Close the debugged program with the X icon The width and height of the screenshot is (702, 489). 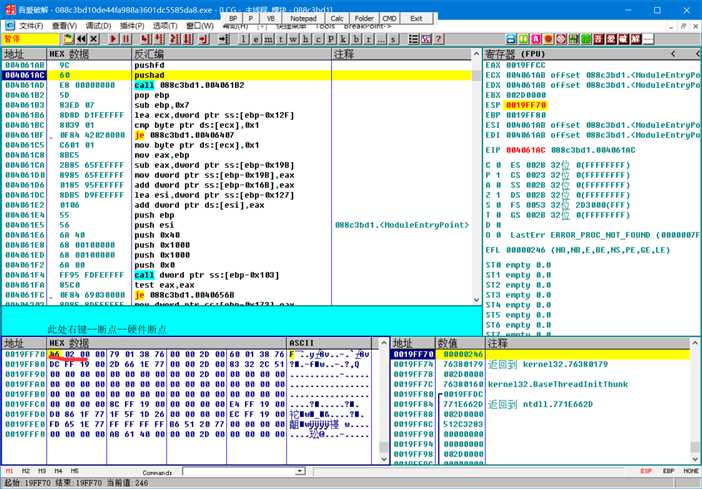point(94,39)
